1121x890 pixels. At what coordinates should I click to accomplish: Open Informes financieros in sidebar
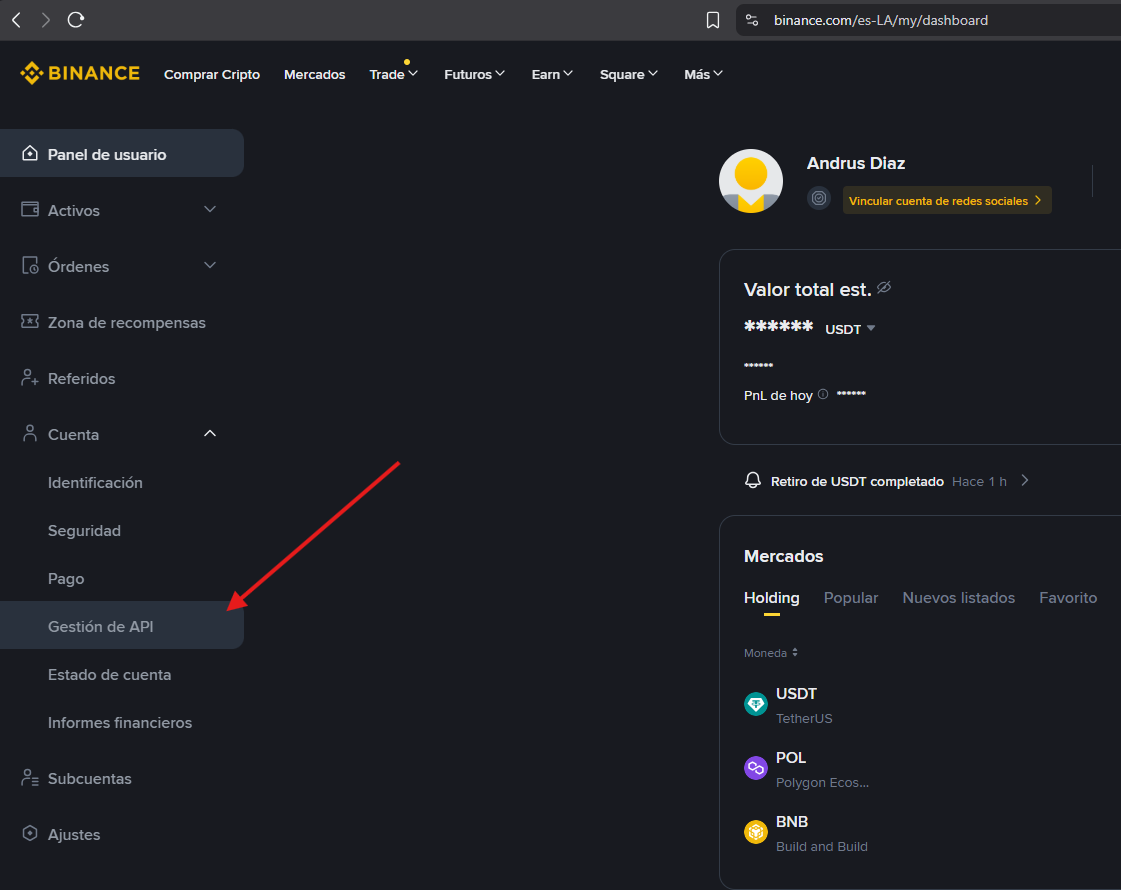pos(120,723)
